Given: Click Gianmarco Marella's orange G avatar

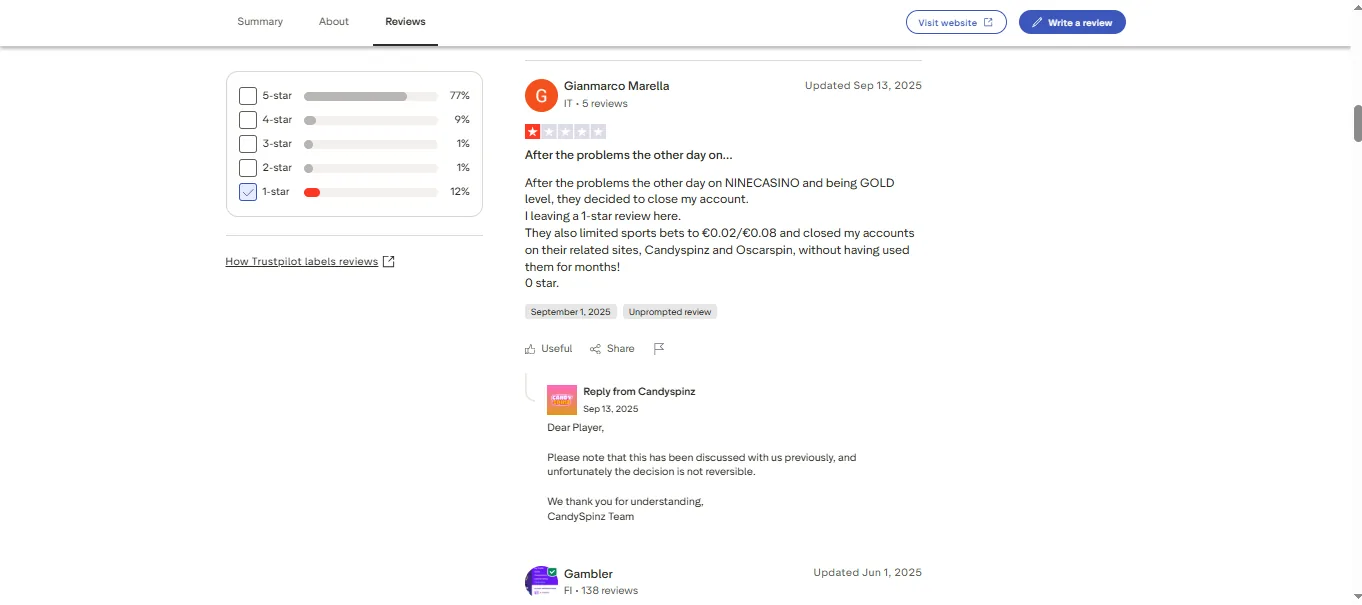Looking at the screenshot, I should (x=541, y=95).
